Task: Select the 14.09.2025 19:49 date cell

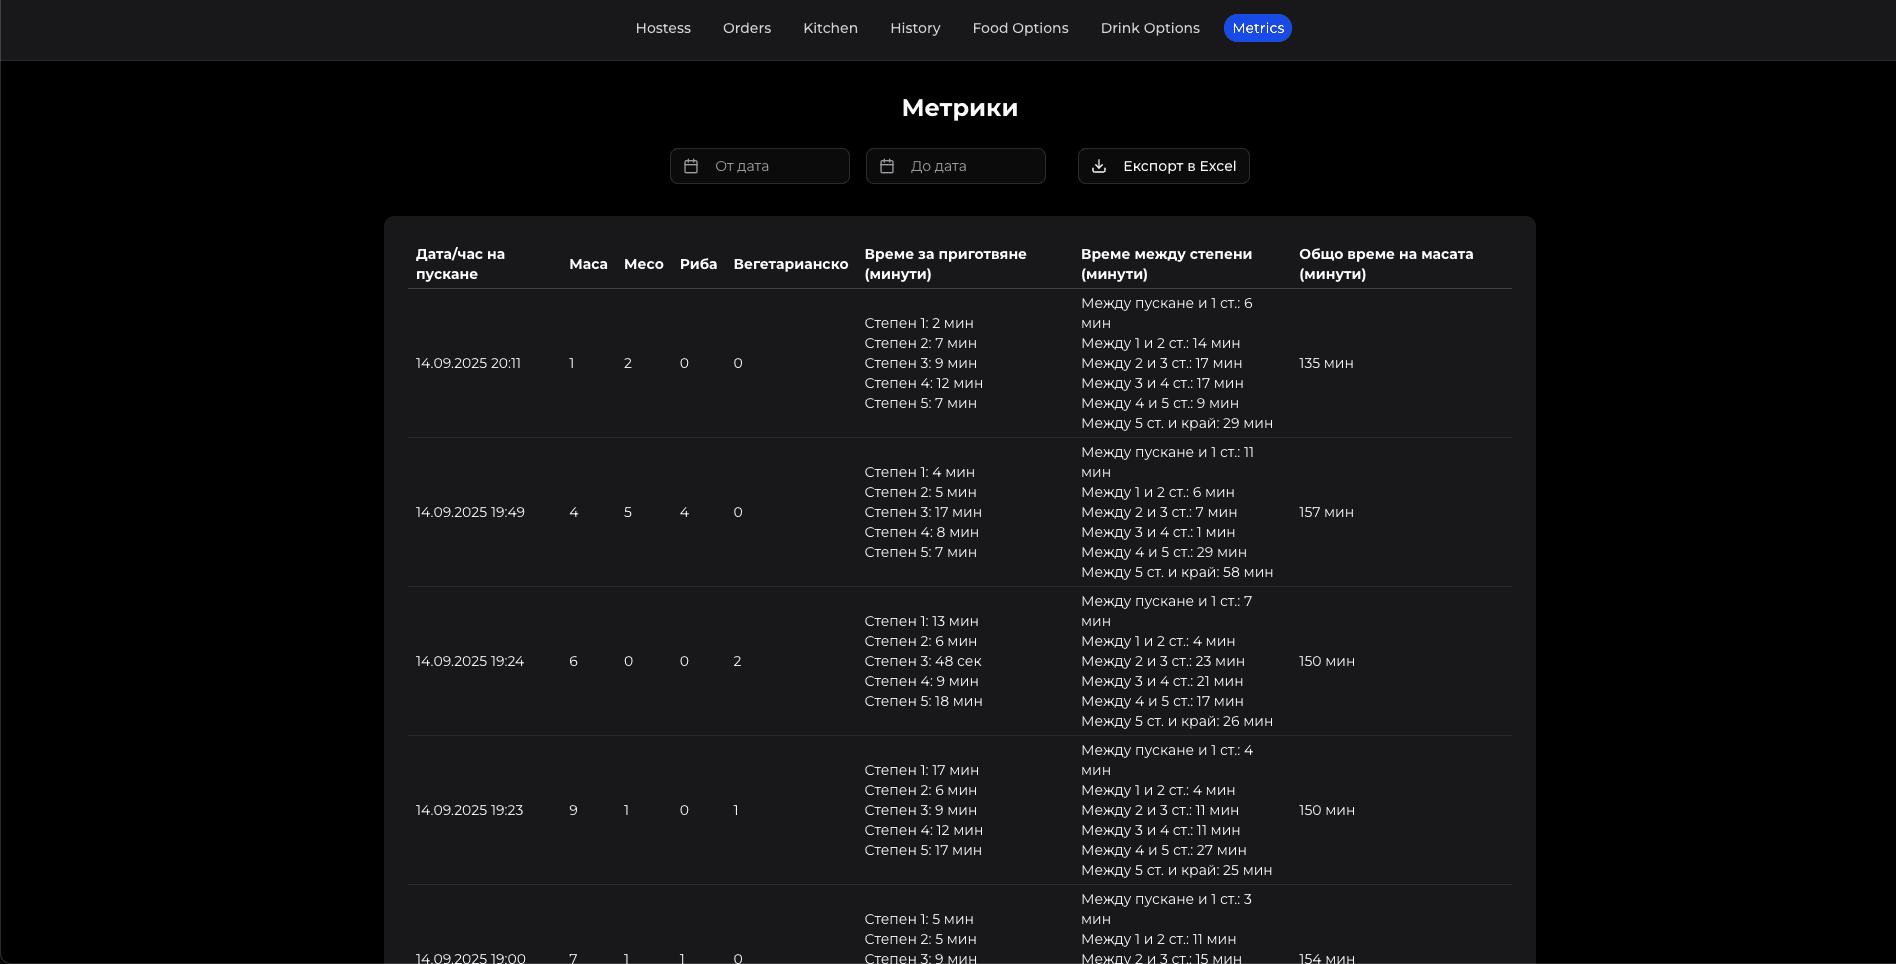Action: click(470, 512)
